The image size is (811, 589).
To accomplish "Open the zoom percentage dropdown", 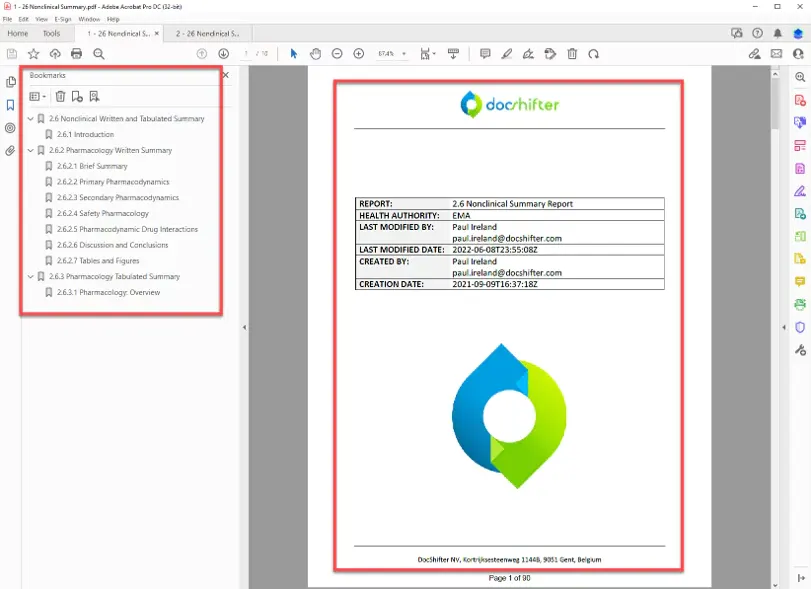I will [x=404, y=54].
